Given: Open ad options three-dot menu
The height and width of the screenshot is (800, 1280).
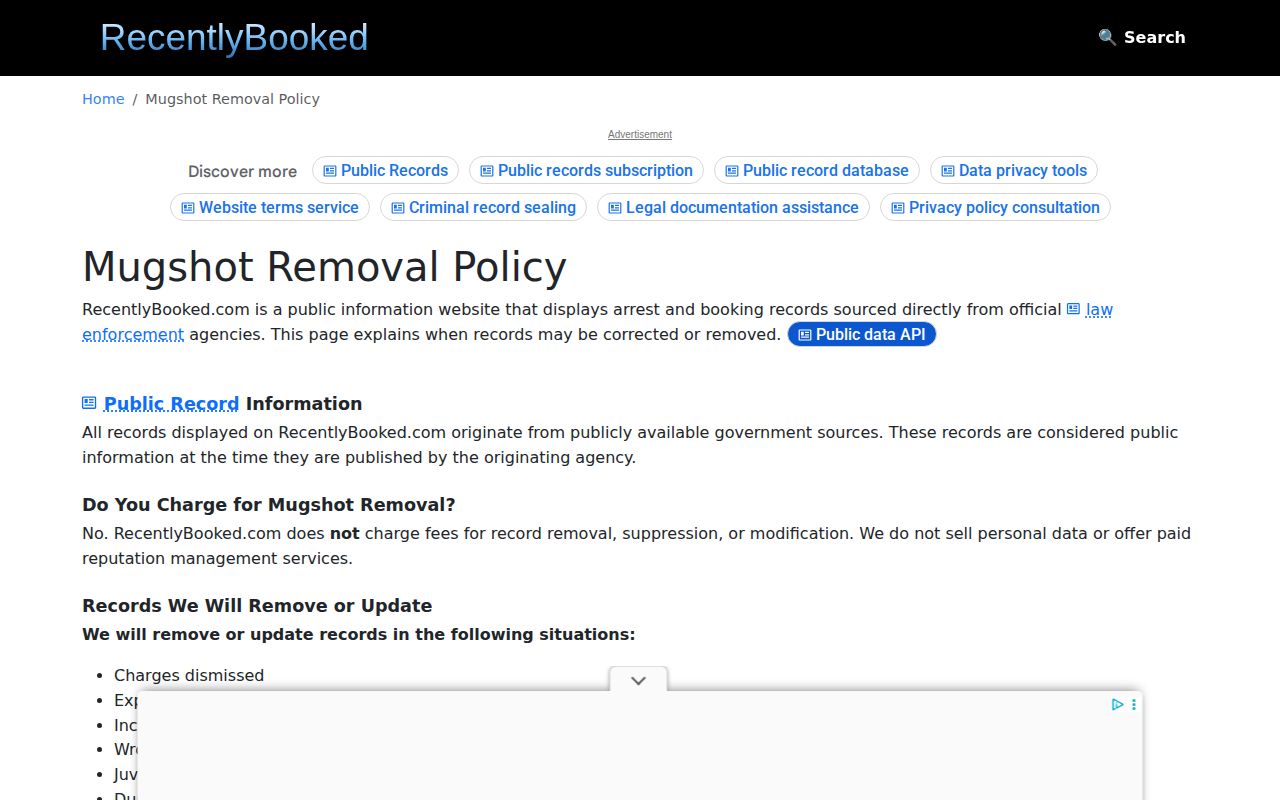Looking at the screenshot, I should (x=1133, y=704).
